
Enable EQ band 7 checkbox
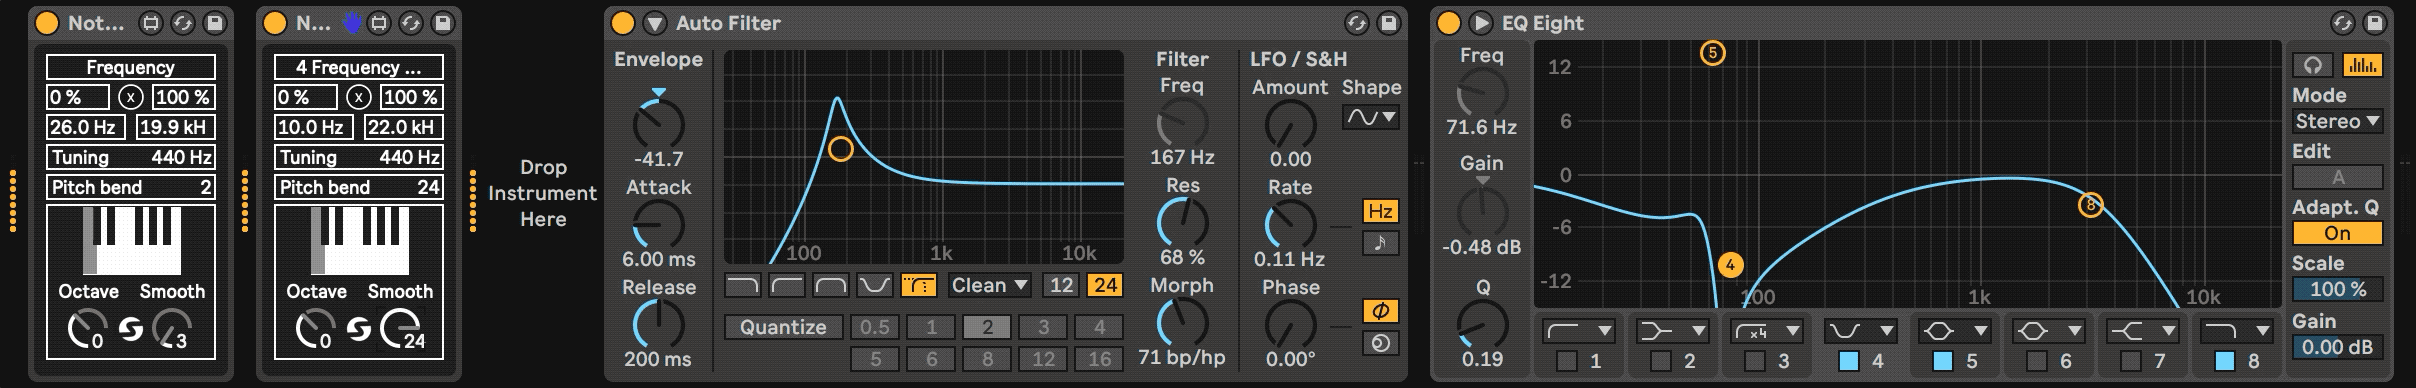coord(2131,361)
